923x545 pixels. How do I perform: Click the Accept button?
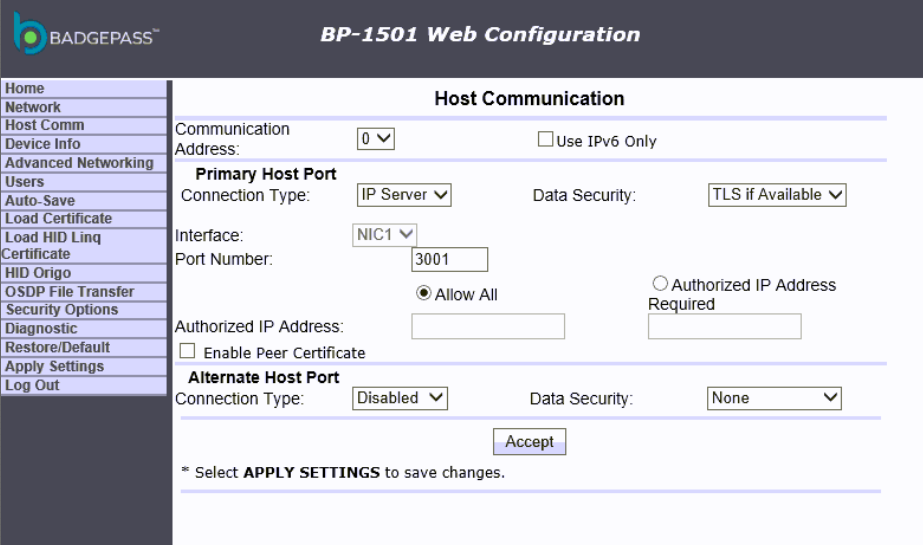point(529,441)
